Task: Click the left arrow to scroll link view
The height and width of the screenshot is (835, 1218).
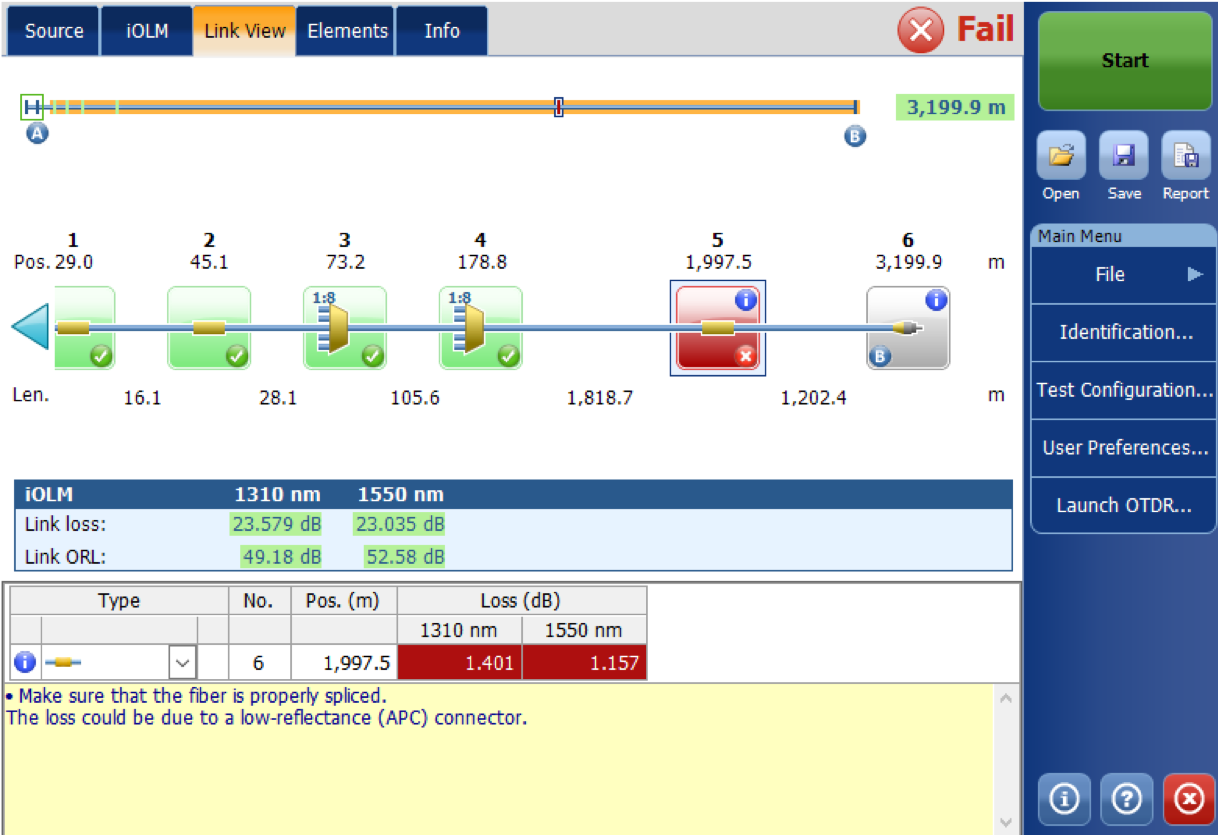Action: 30,329
